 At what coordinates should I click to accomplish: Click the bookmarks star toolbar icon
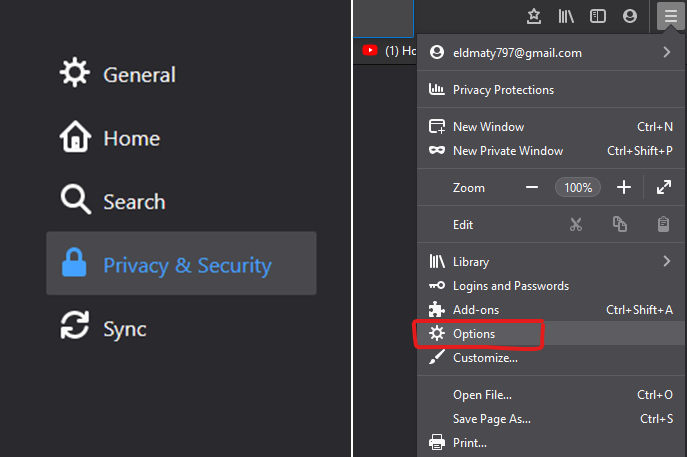[534, 16]
